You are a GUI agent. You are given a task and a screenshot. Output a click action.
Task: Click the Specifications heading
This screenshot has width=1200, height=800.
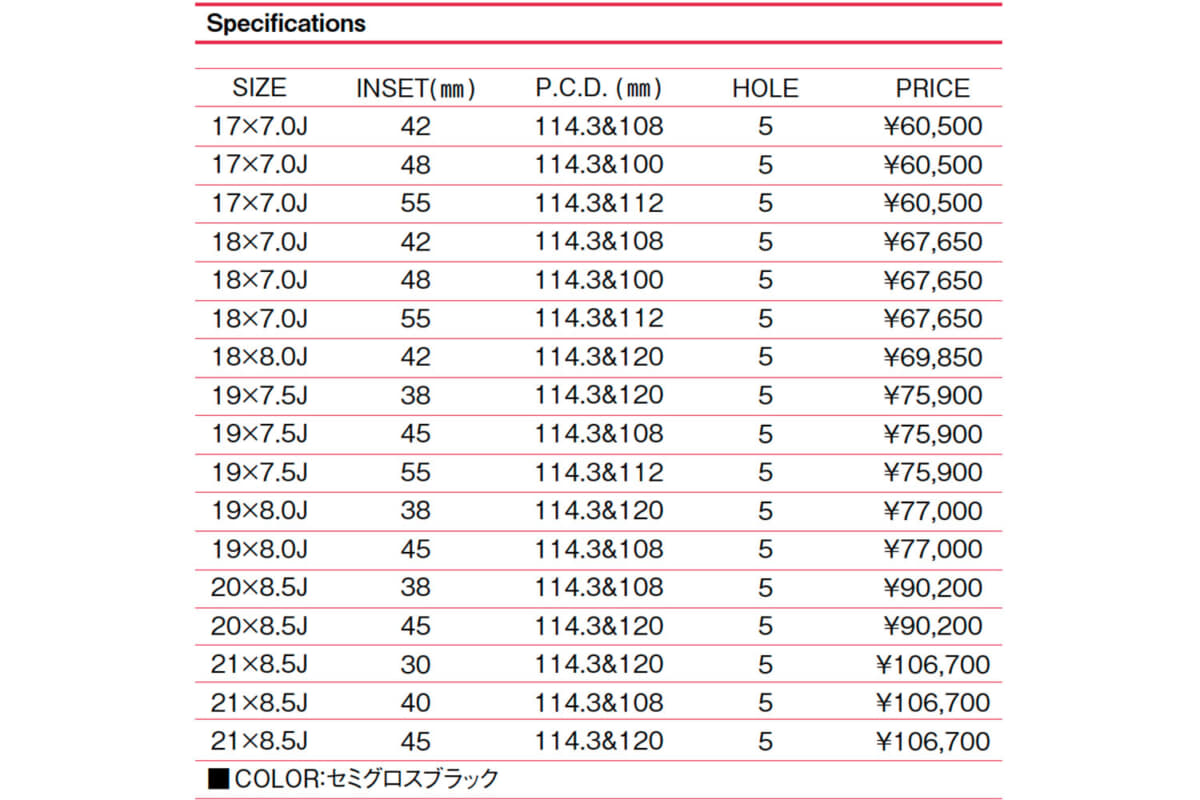(286, 23)
